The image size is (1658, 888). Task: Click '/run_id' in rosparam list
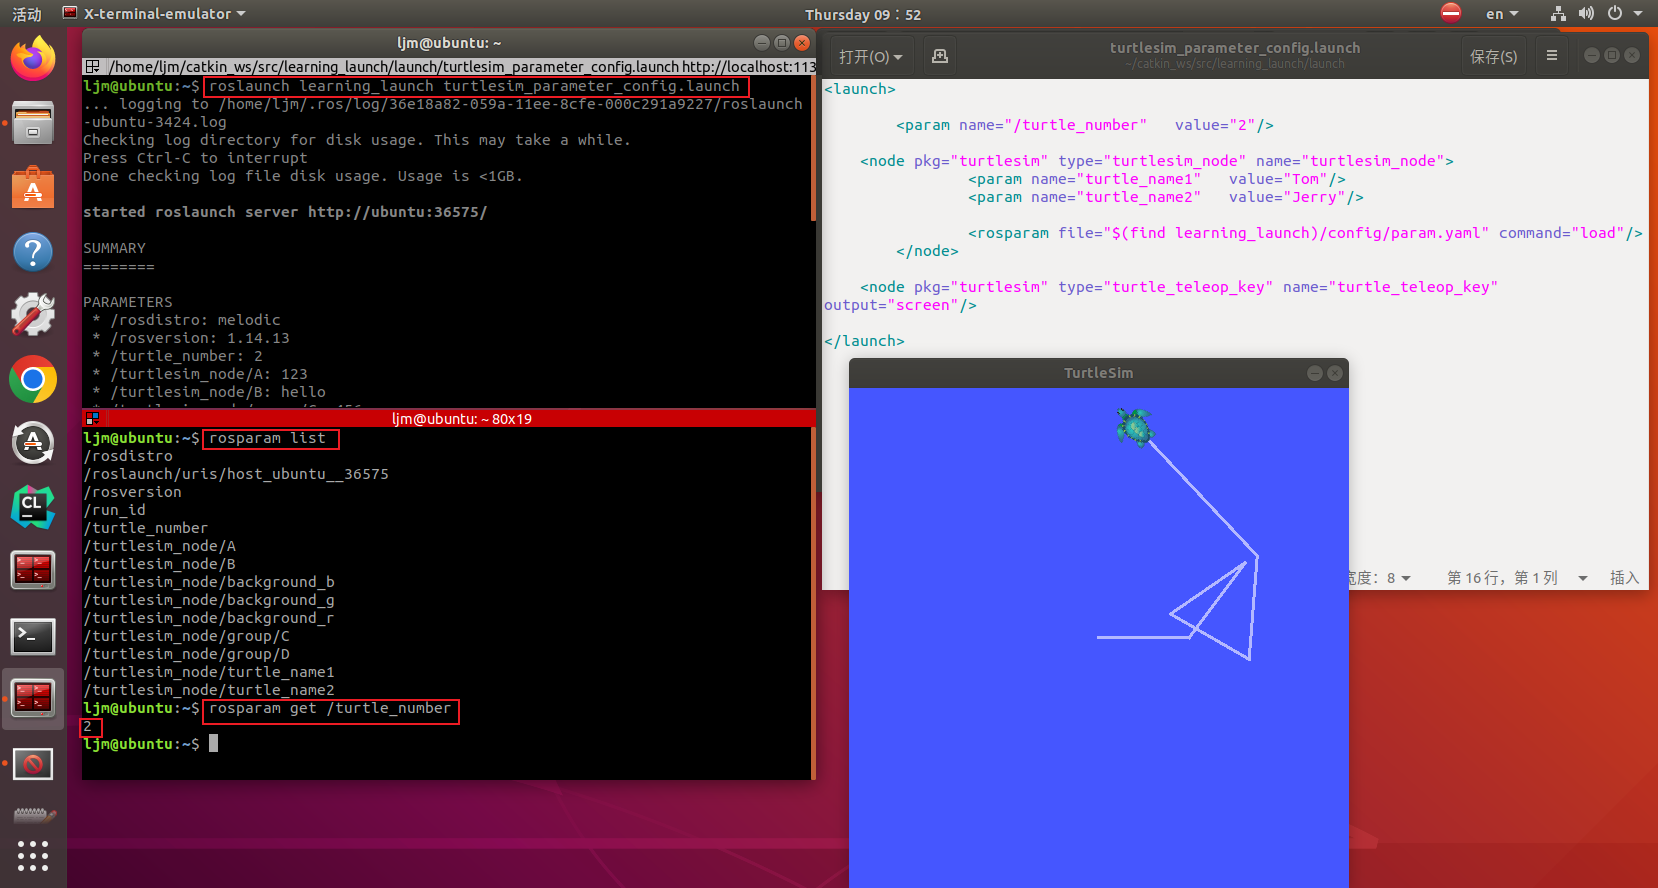point(114,510)
